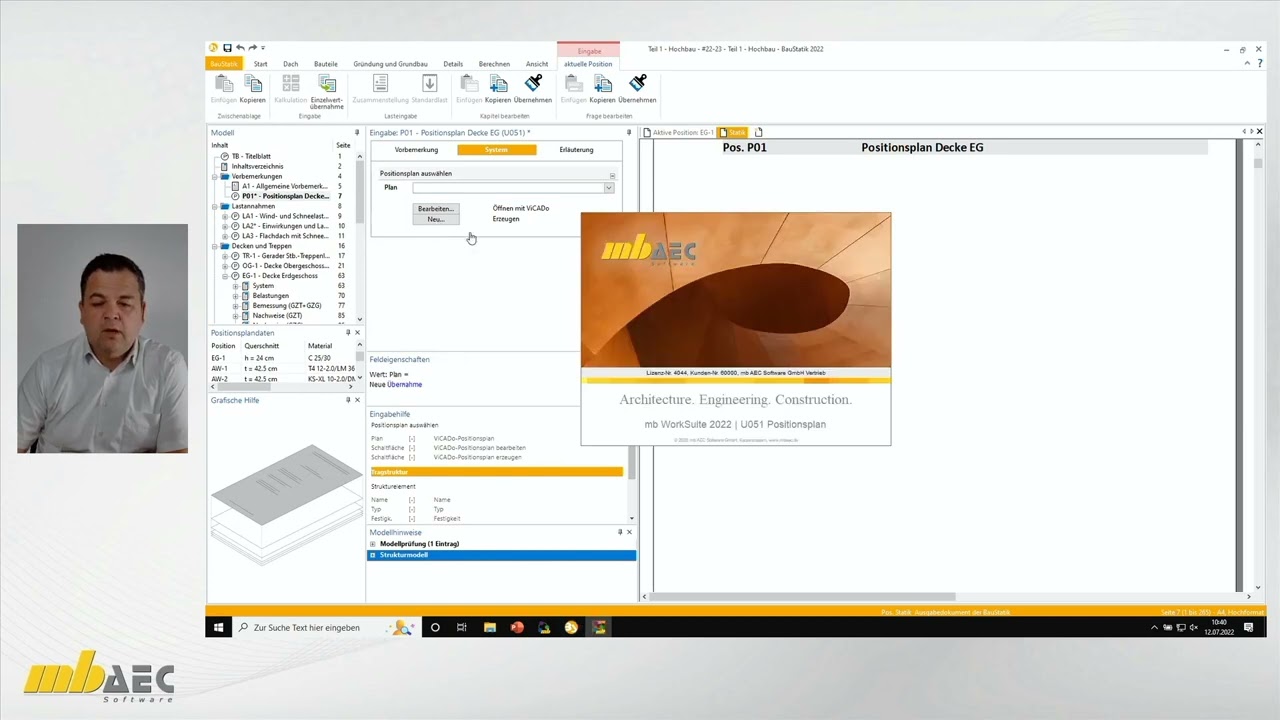This screenshot has width=1280, height=720.
Task: Expand the Modellprüfung (1 Eintrag) entry
Action: coord(373,544)
